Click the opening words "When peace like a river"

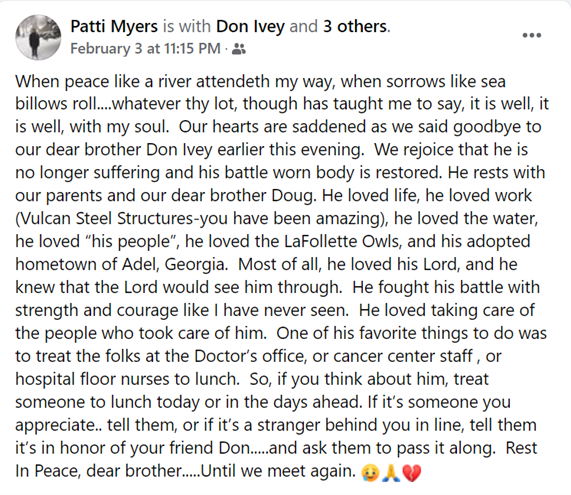pyautogui.click(x=103, y=81)
